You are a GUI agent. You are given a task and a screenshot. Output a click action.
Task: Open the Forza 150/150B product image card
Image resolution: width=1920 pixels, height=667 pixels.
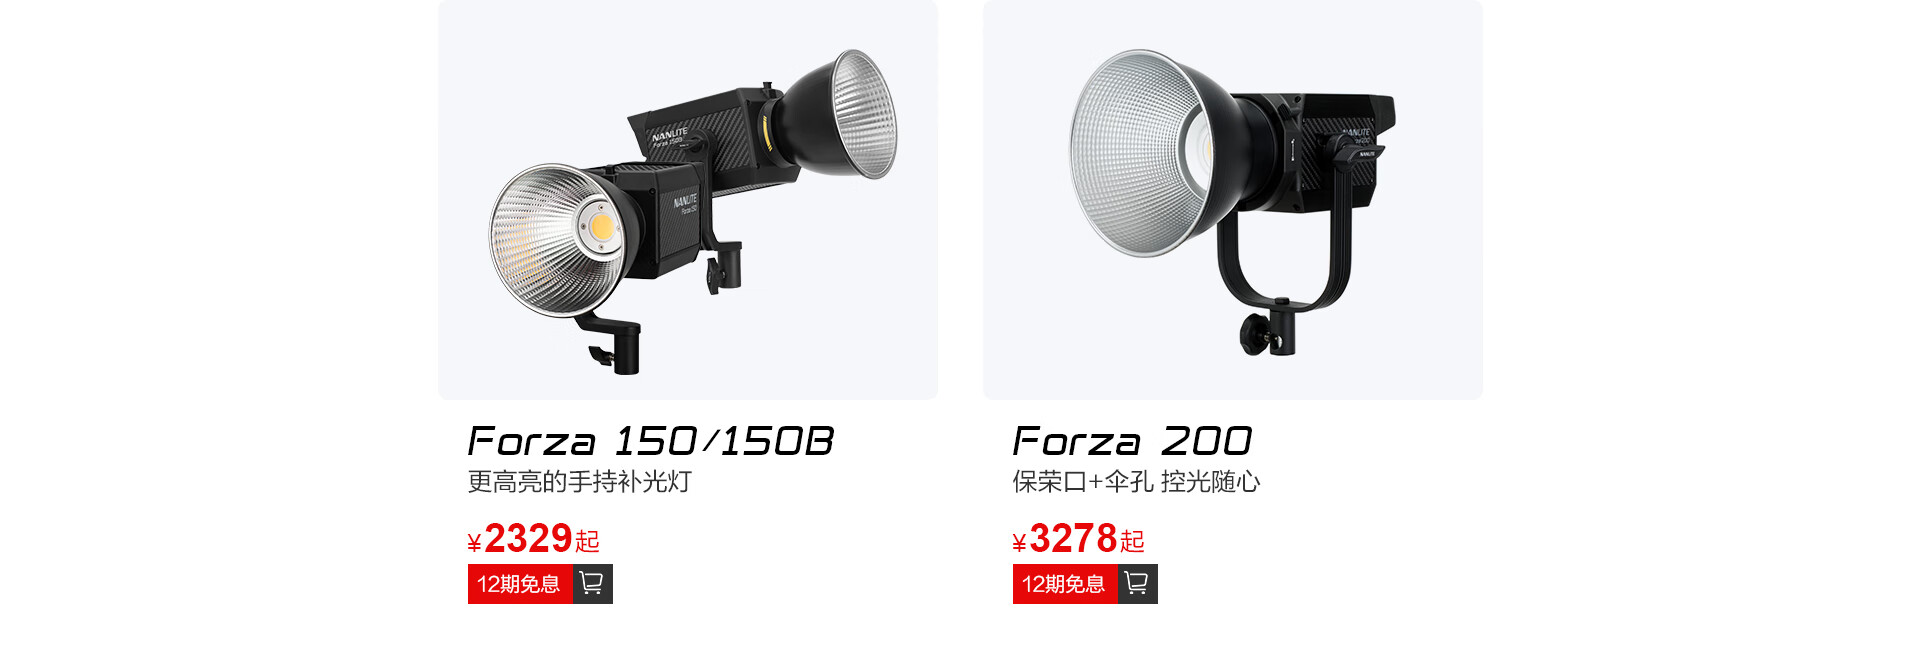click(688, 200)
